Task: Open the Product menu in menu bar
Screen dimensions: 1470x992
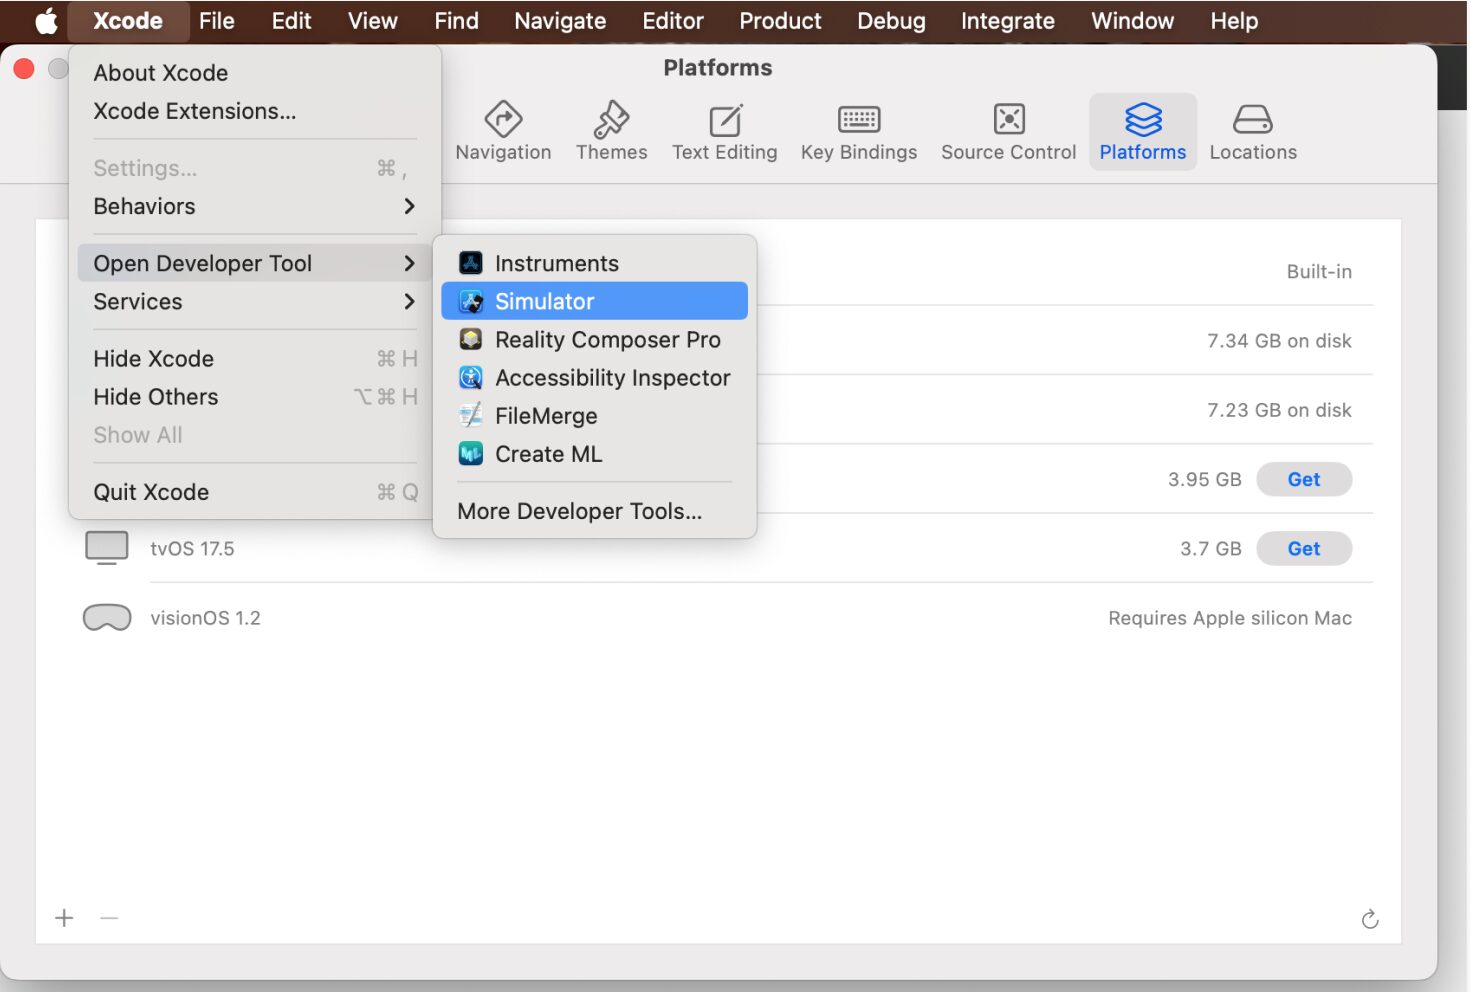Action: [x=780, y=21]
